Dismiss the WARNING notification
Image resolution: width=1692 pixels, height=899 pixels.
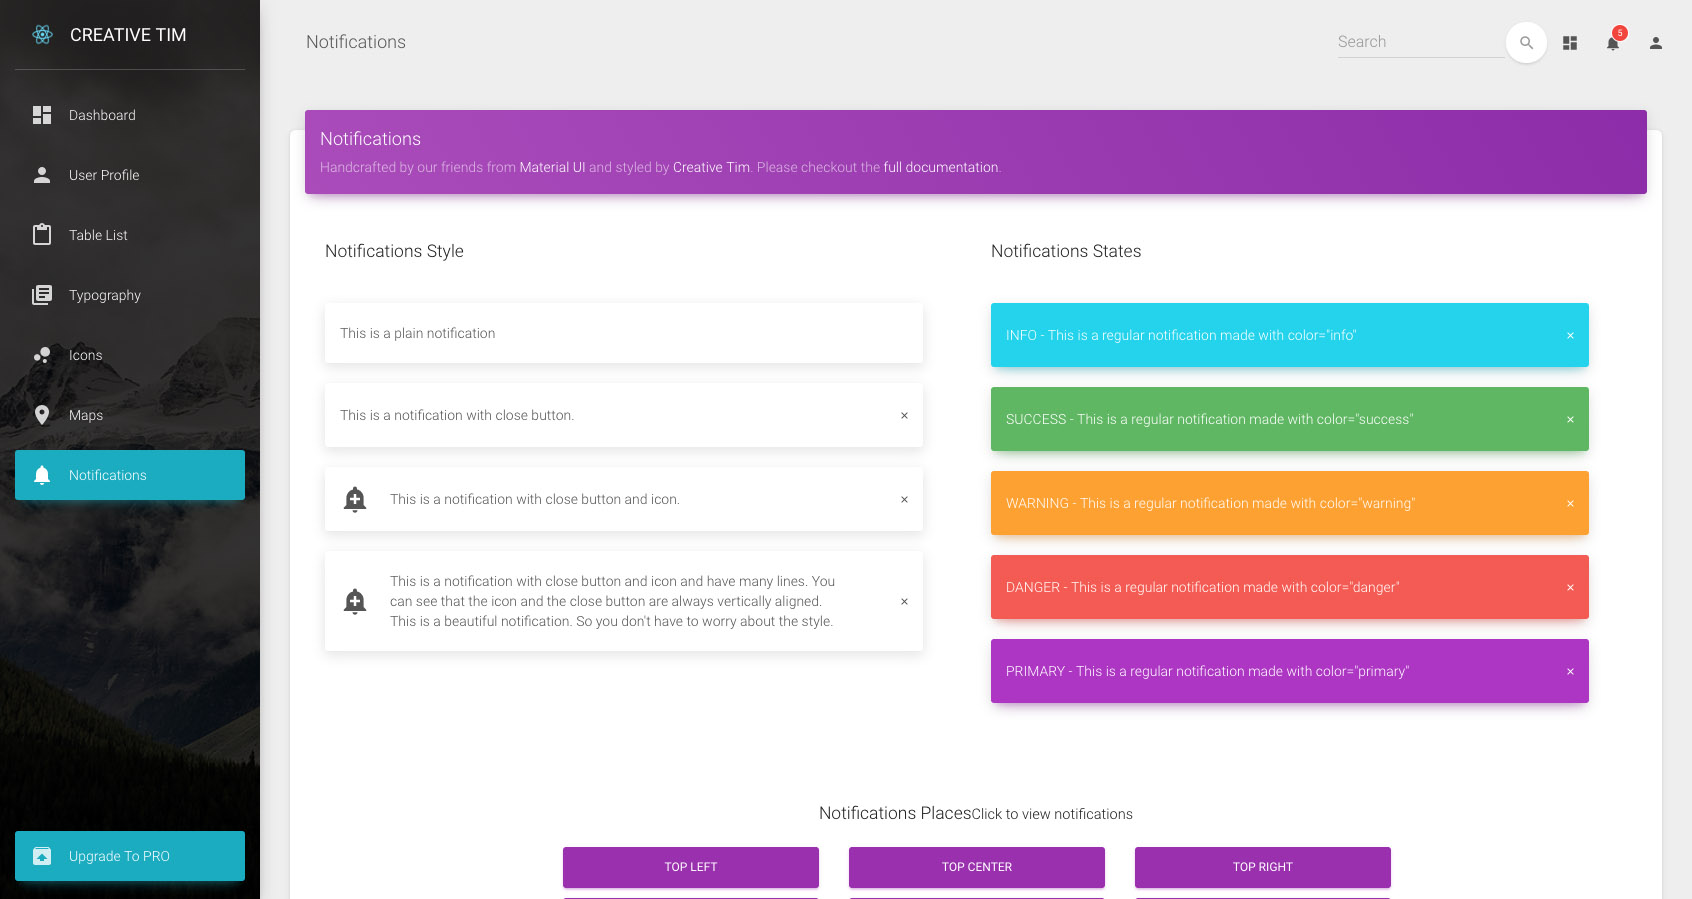click(1570, 504)
